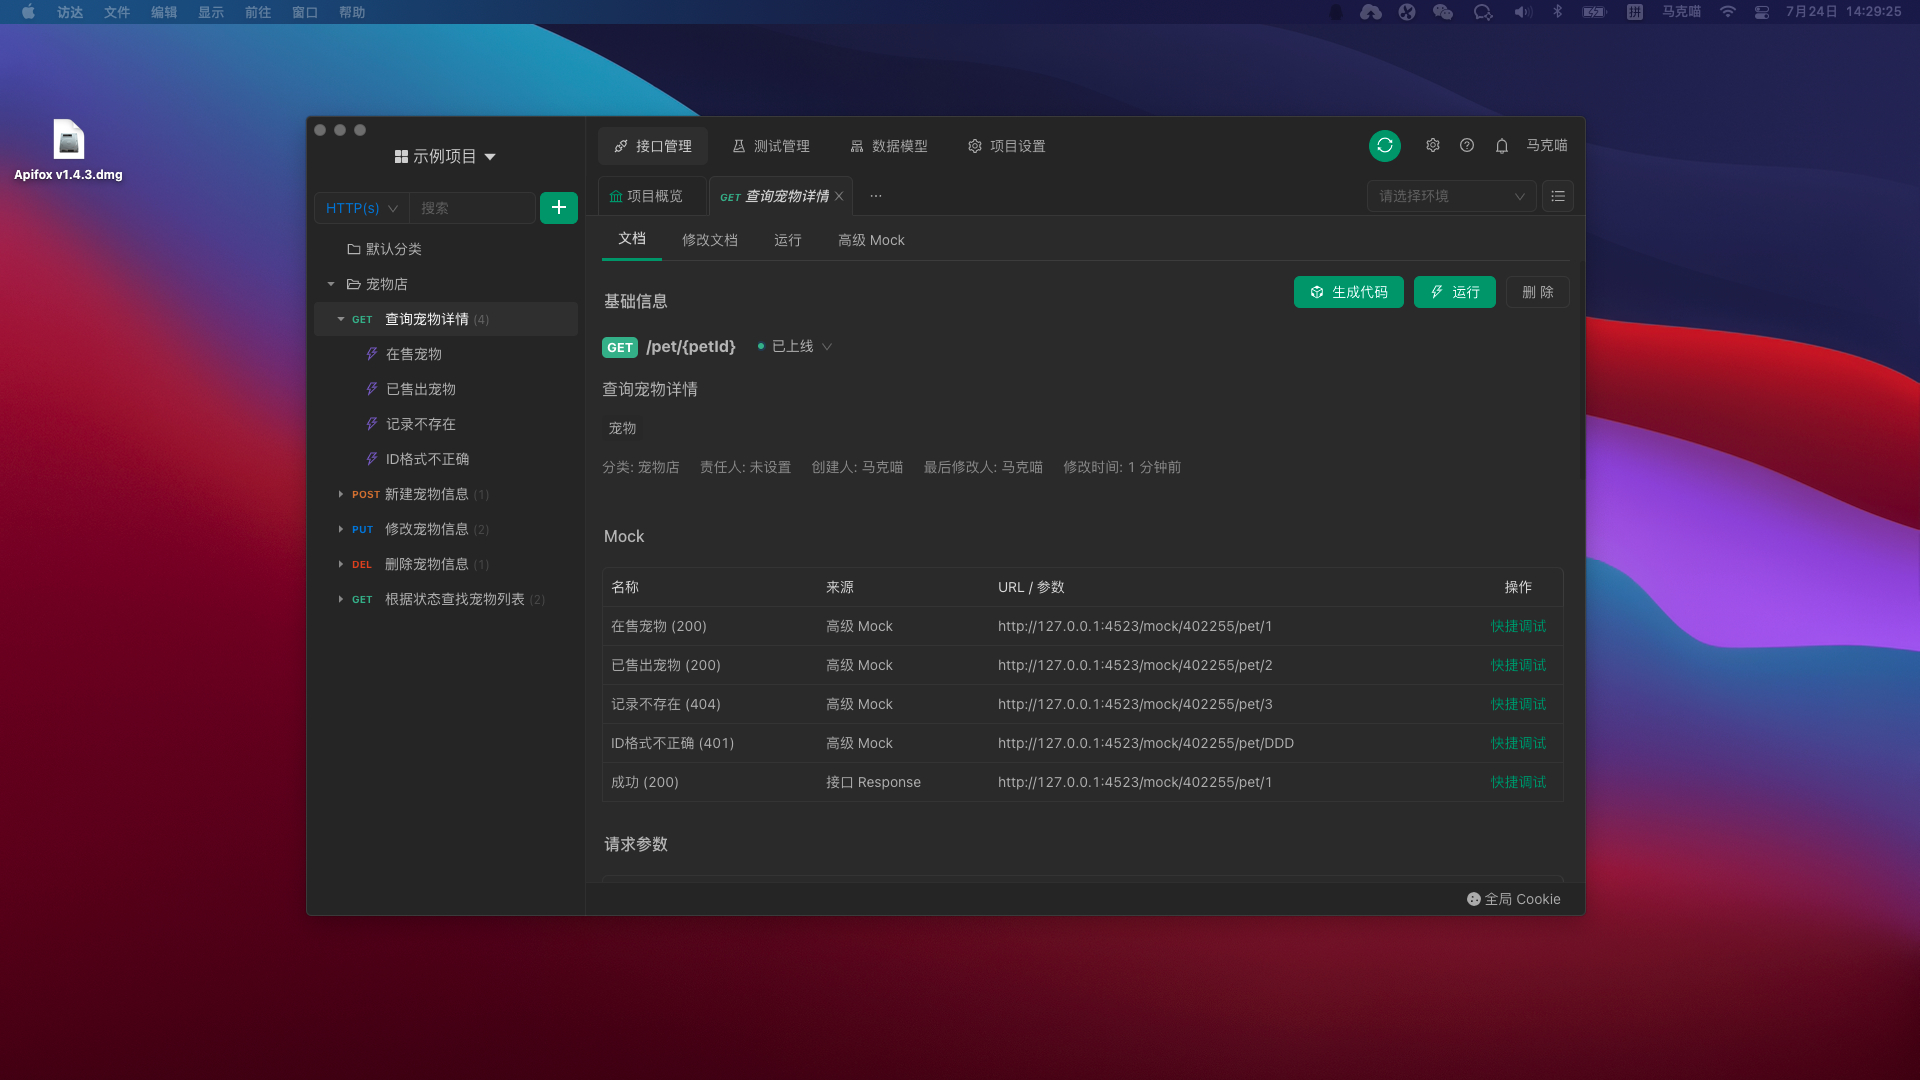
Task: Click the 生成代码 button
Action: (x=1348, y=292)
